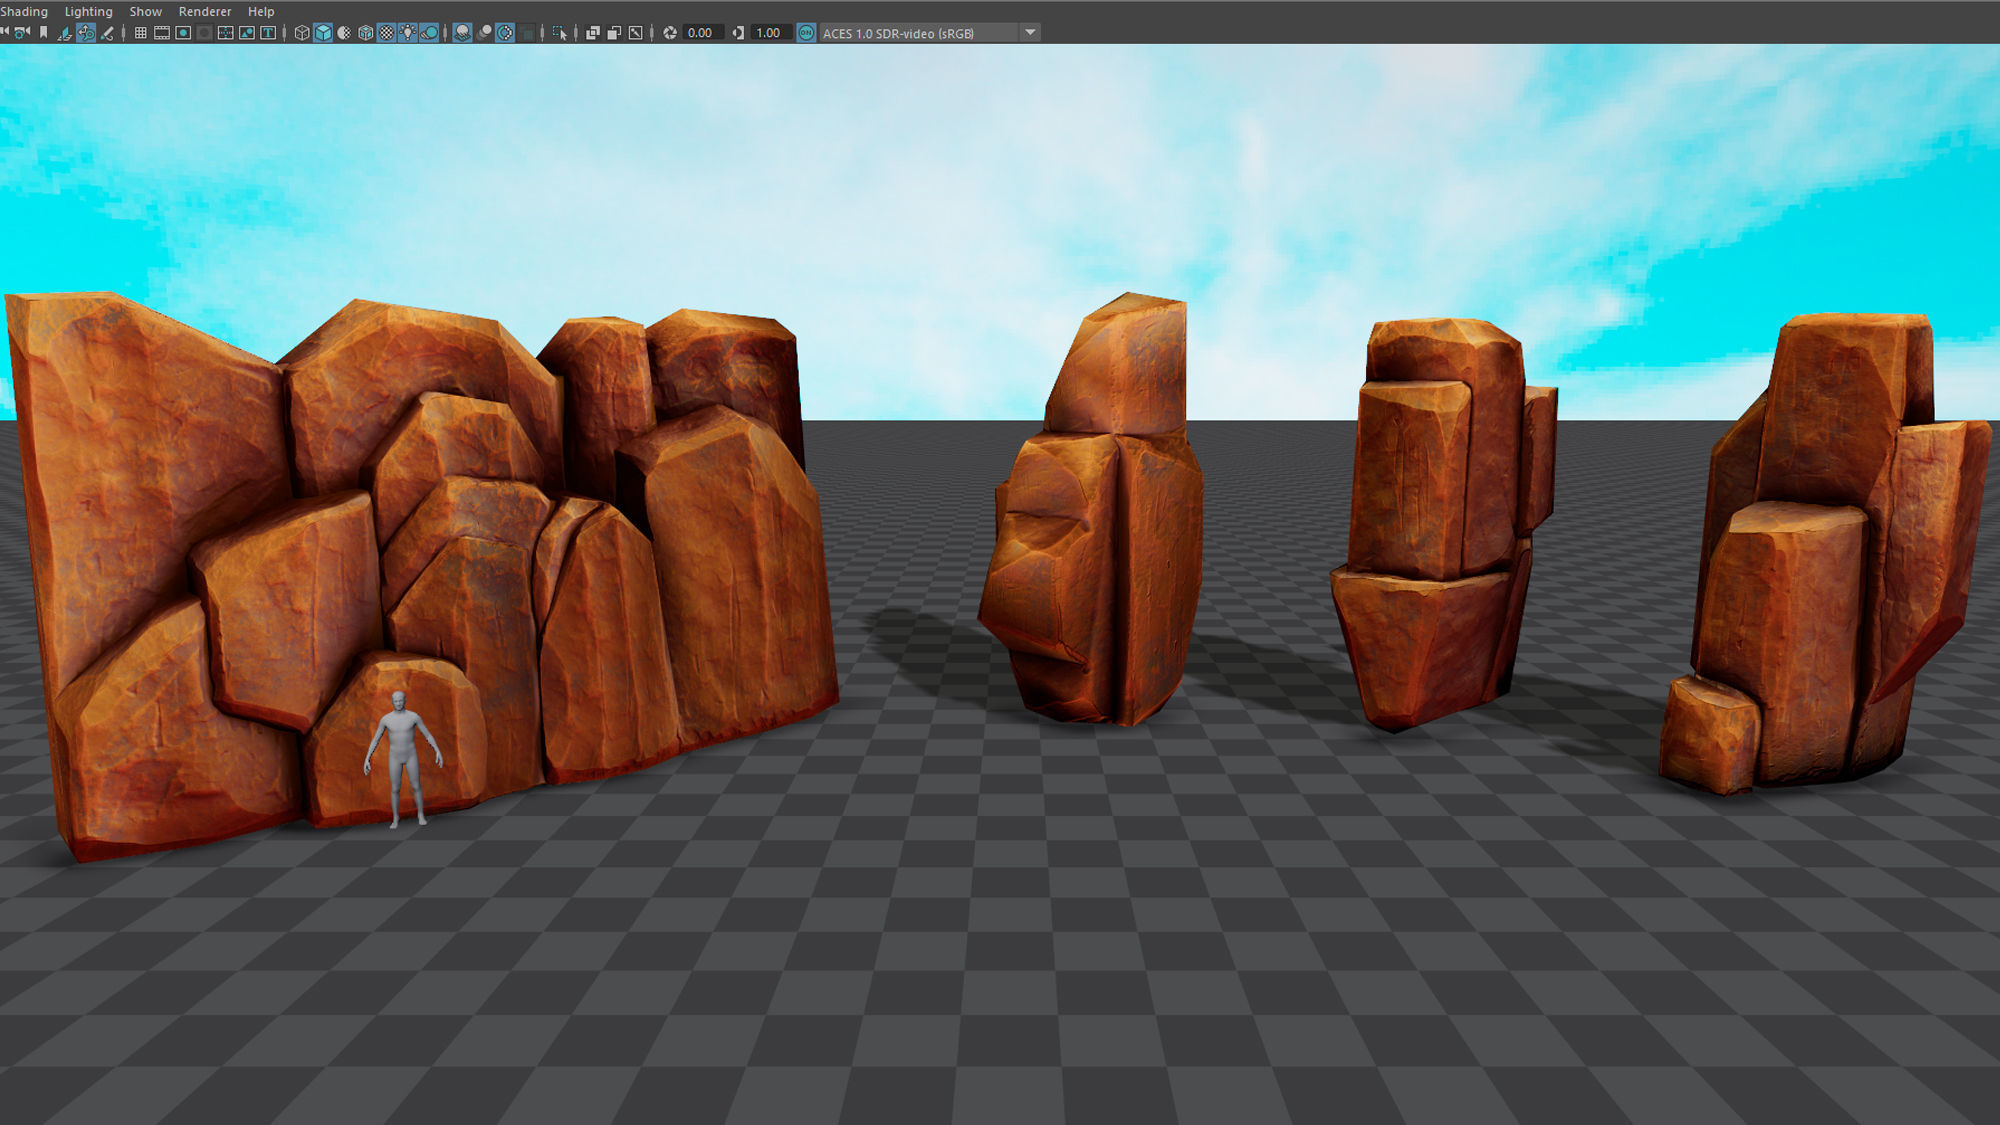Toggle wireframe on shaded icon
Image resolution: width=2000 pixels, height=1125 pixels.
pyautogui.click(x=365, y=33)
